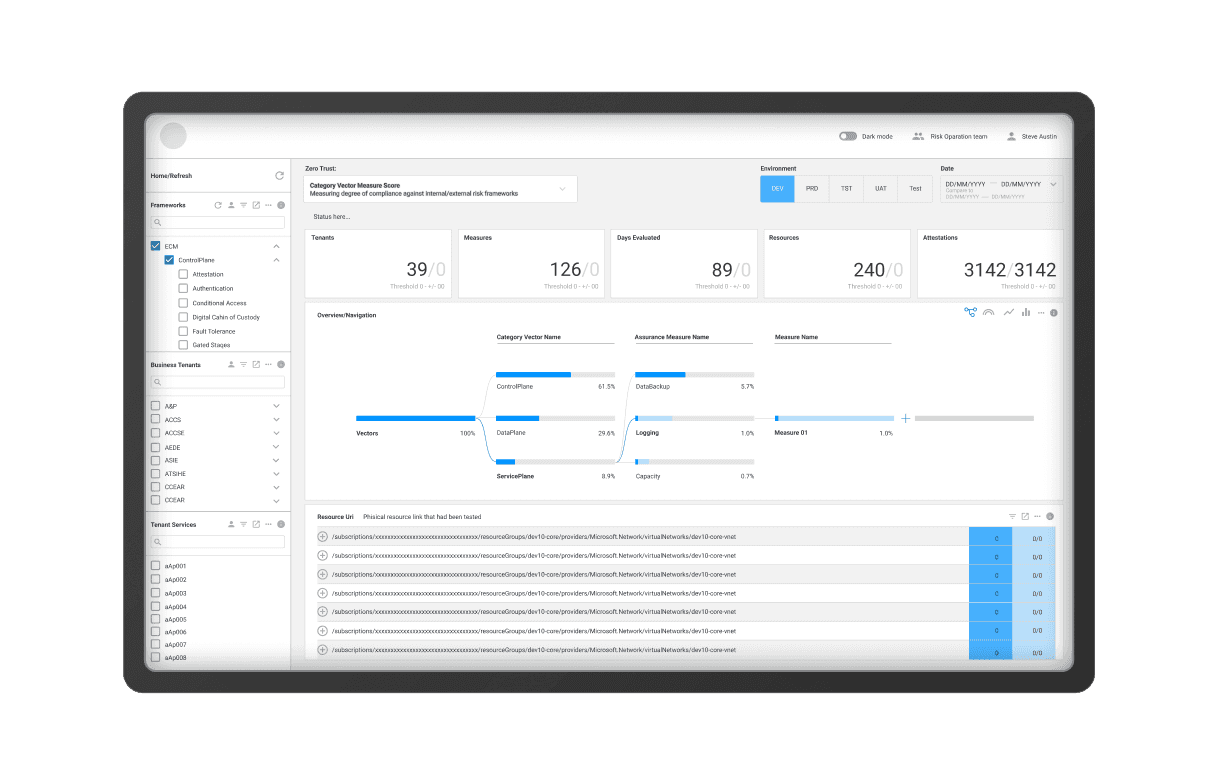
Task: Open Tenant Services more options
Action: coord(268,524)
